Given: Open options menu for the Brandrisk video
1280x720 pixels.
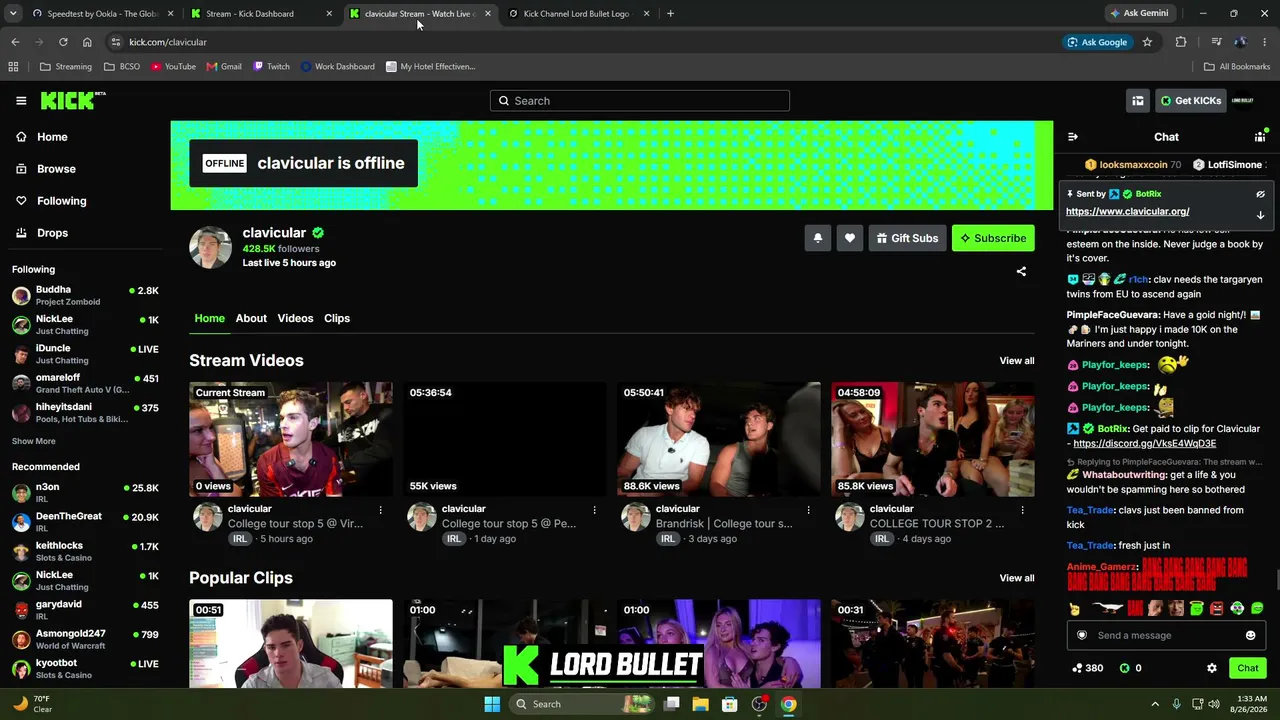Looking at the screenshot, I should tap(808, 510).
